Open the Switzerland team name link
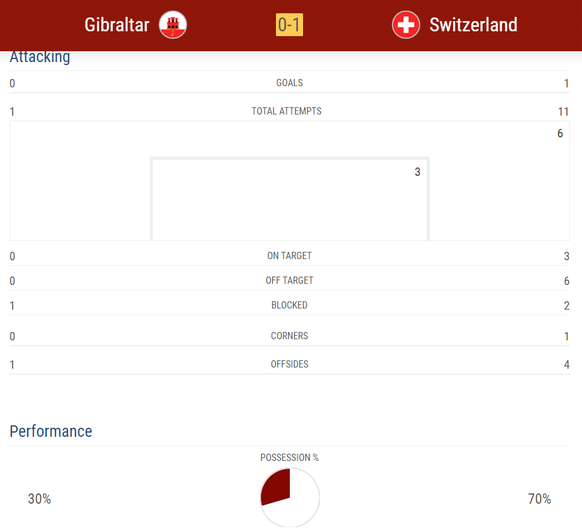Image resolution: width=582 pixels, height=532 pixels. click(473, 25)
